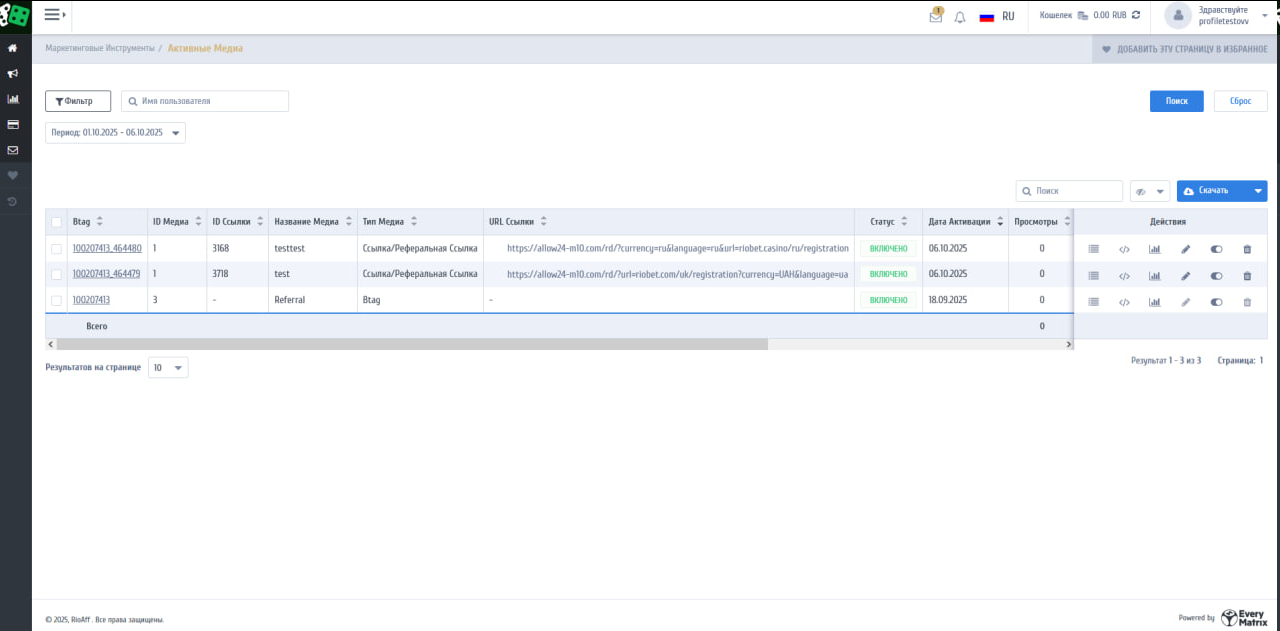Open the period date range dropdown
Image resolution: width=1280 pixels, height=631 pixels.
115,133
